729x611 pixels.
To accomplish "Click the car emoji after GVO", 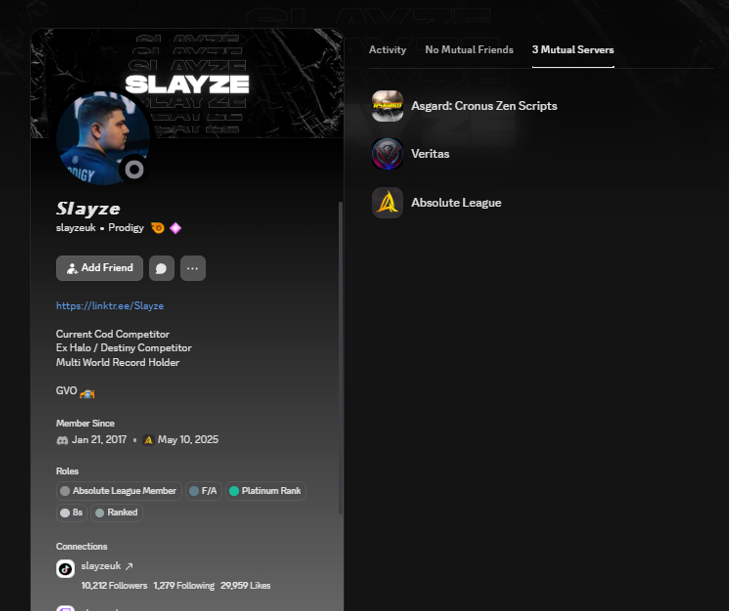I will (87, 393).
